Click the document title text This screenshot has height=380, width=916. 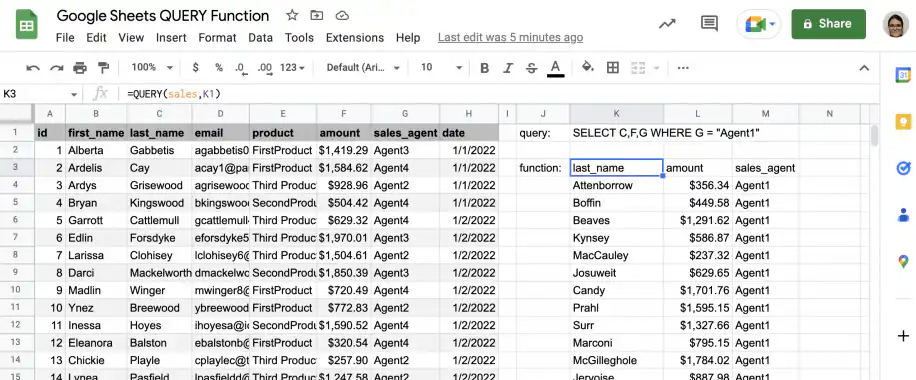(163, 16)
